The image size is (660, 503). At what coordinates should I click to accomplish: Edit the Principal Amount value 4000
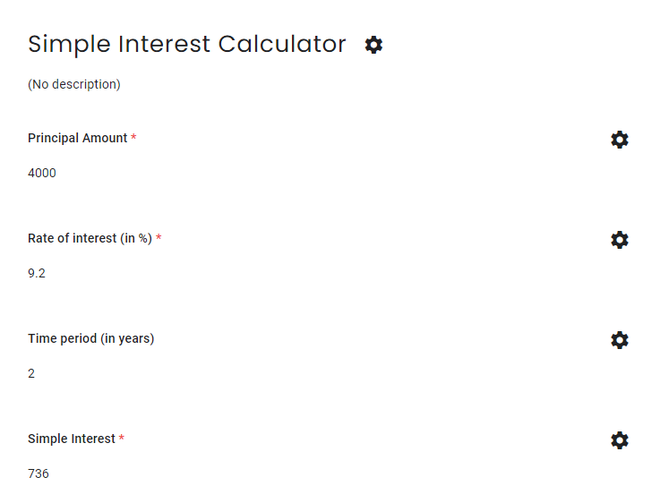pyautogui.click(x=42, y=173)
